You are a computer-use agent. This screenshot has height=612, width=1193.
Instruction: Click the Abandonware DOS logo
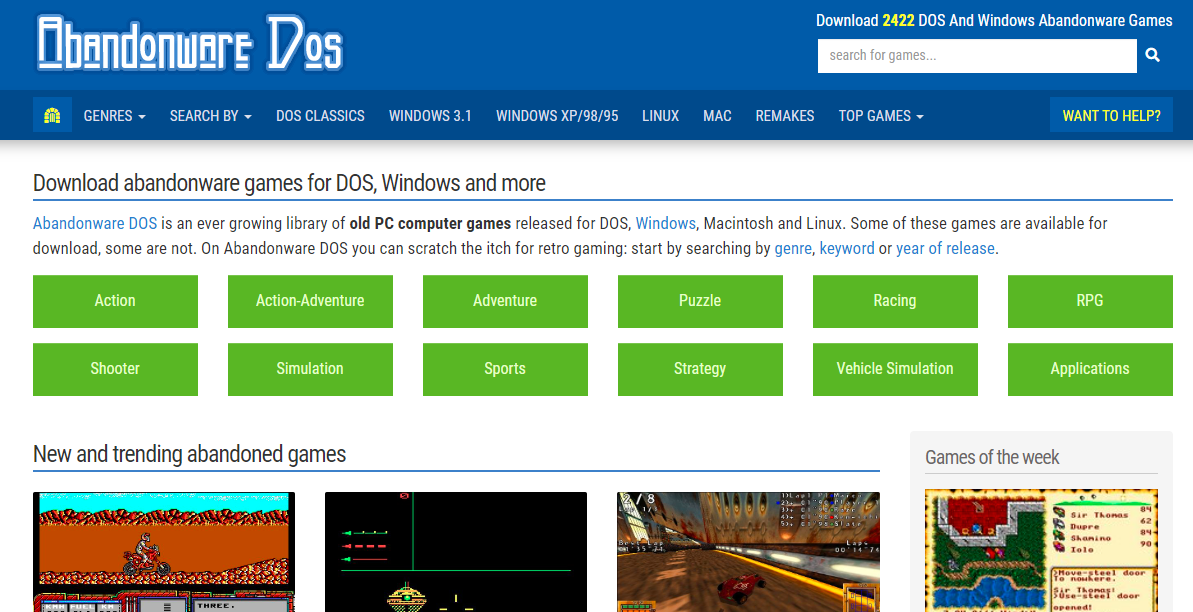click(x=189, y=44)
